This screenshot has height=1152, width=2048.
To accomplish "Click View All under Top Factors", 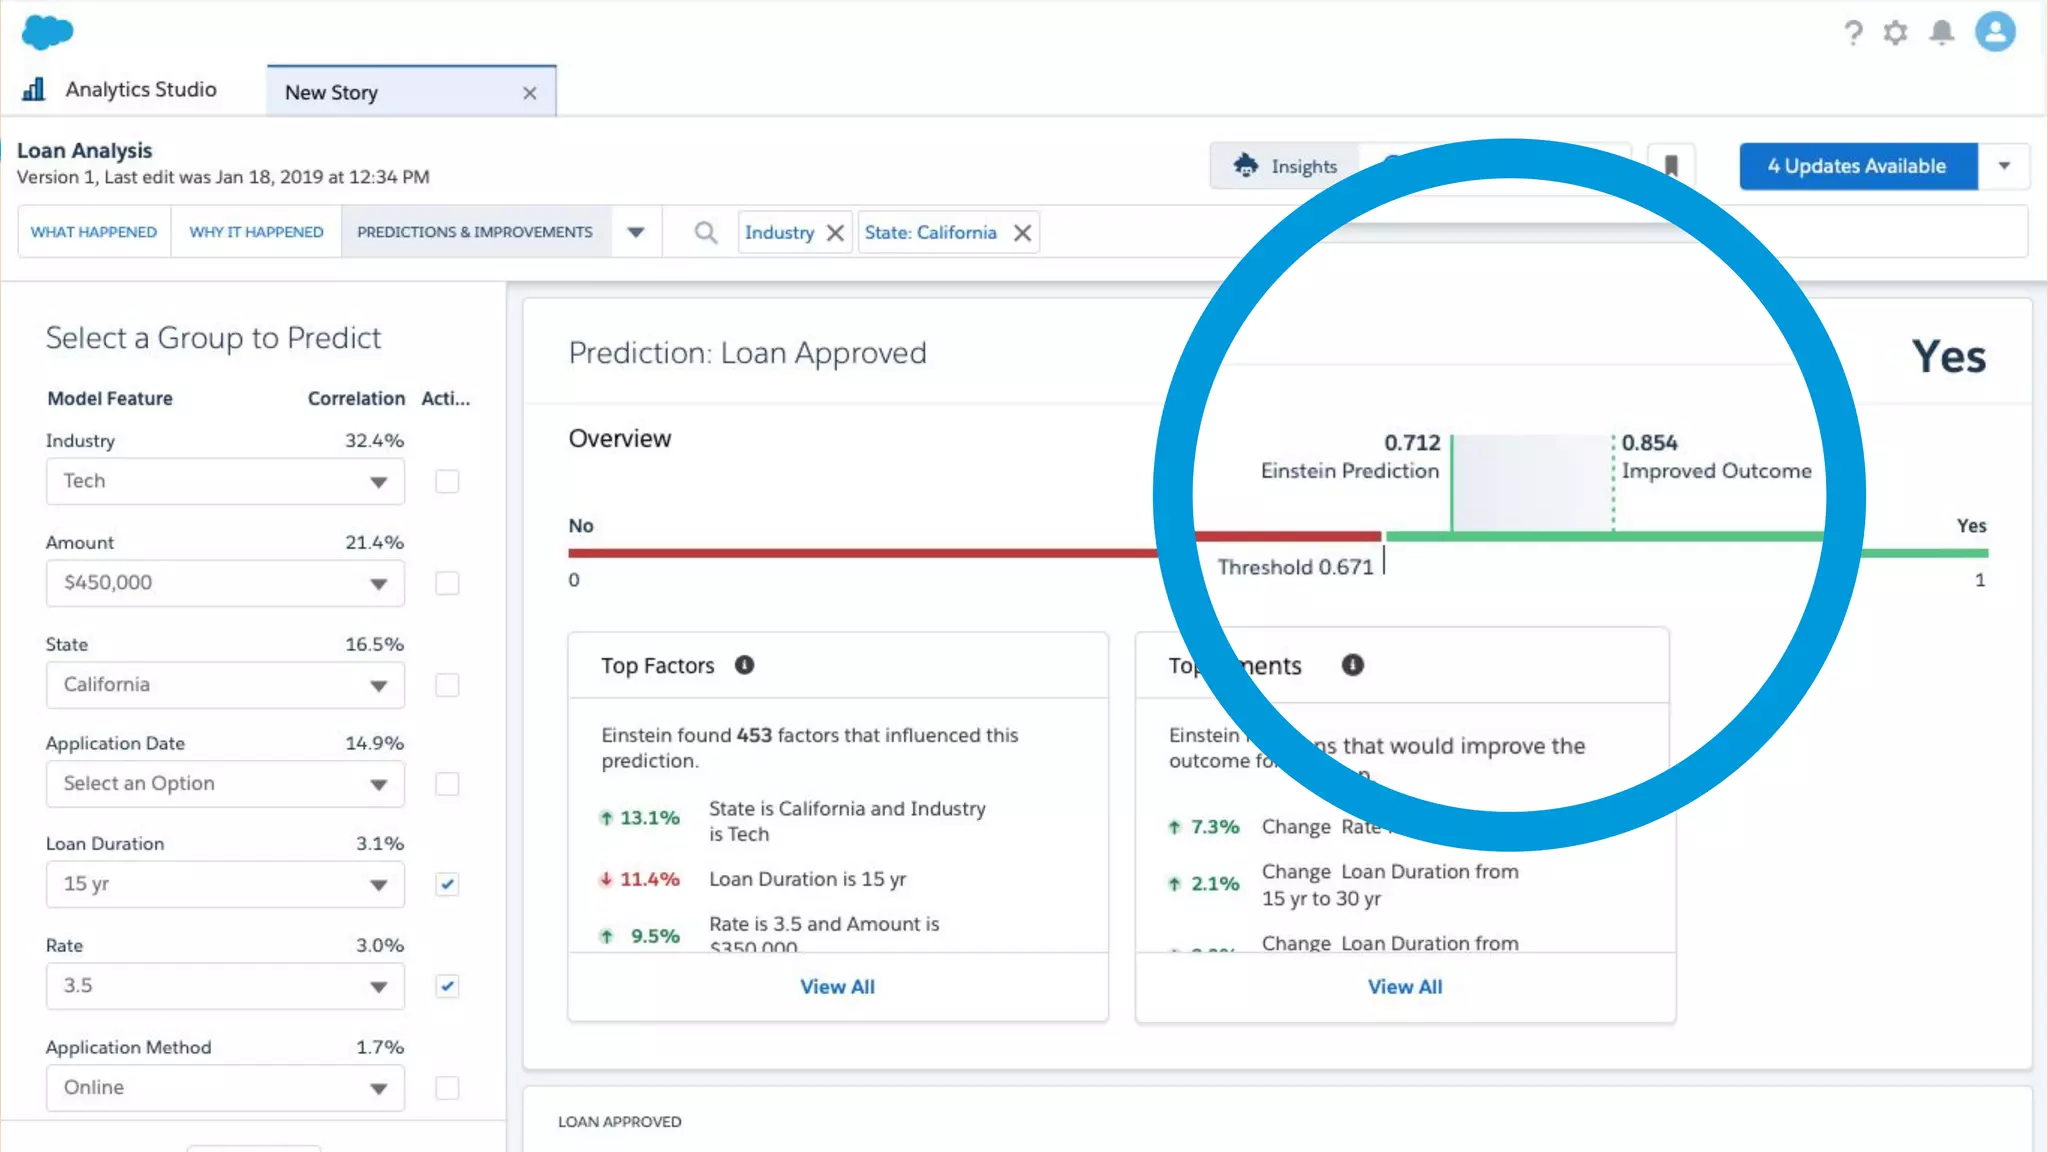I will [837, 987].
